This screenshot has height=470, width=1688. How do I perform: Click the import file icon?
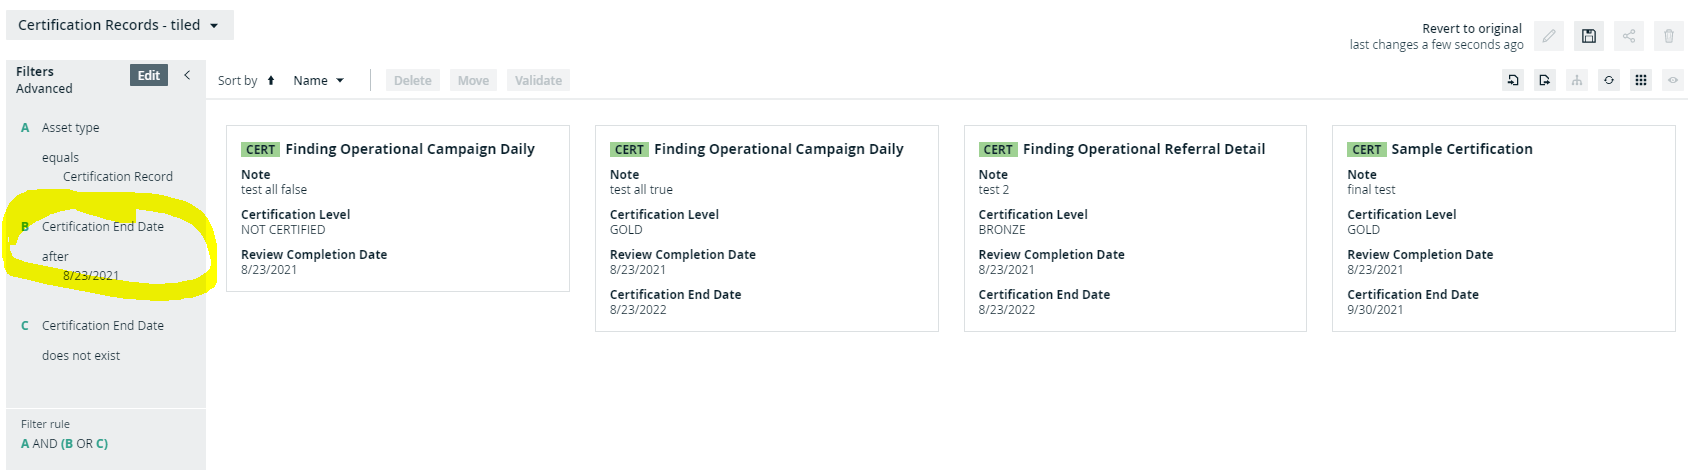[1513, 80]
